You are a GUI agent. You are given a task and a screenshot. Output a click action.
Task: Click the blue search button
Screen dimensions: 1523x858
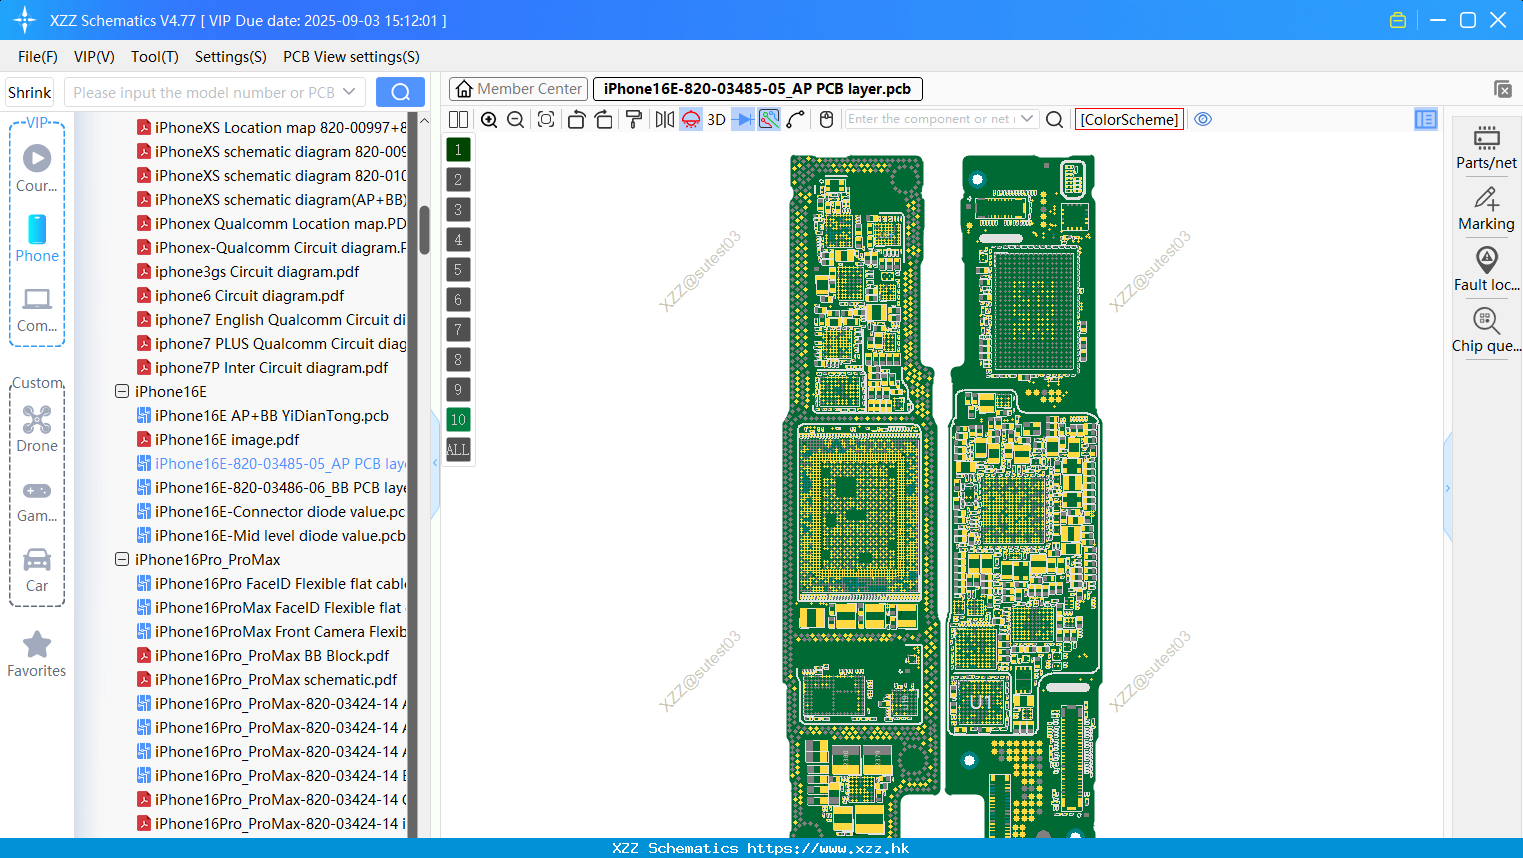(400, 92)
